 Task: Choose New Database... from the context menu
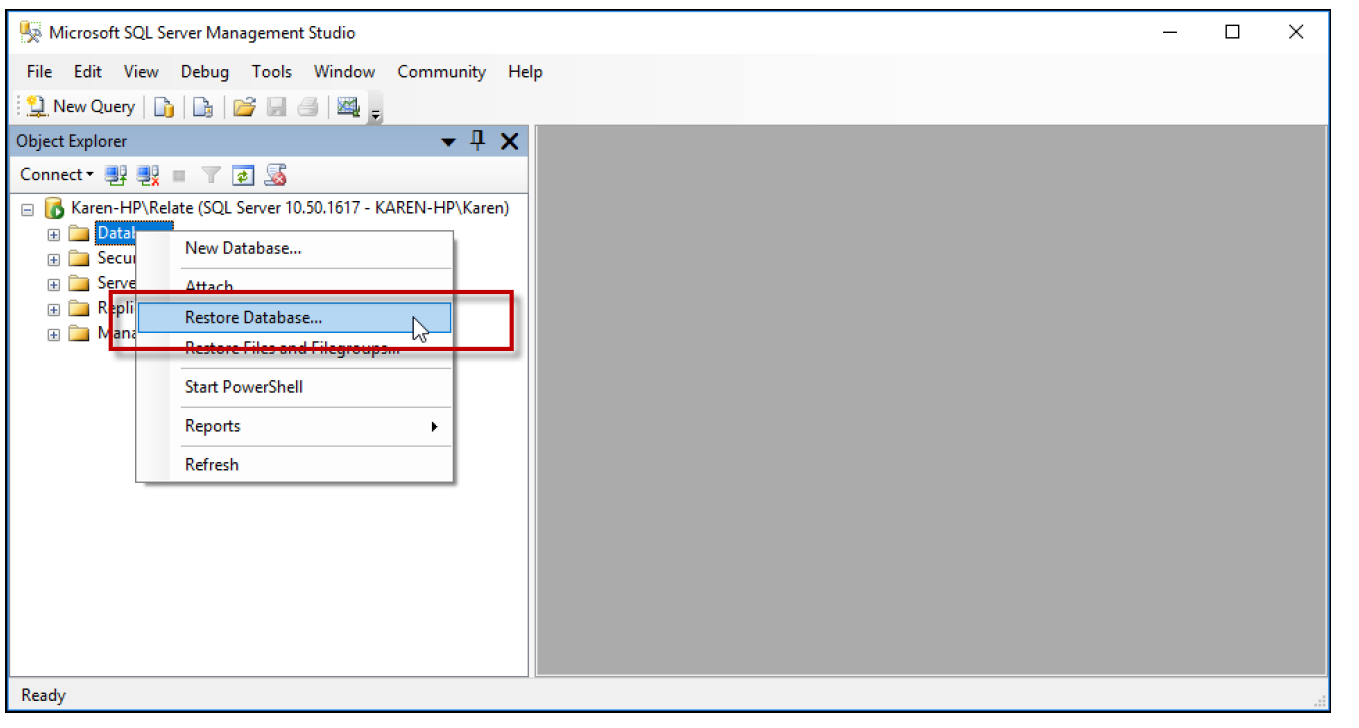pos(295,249)
